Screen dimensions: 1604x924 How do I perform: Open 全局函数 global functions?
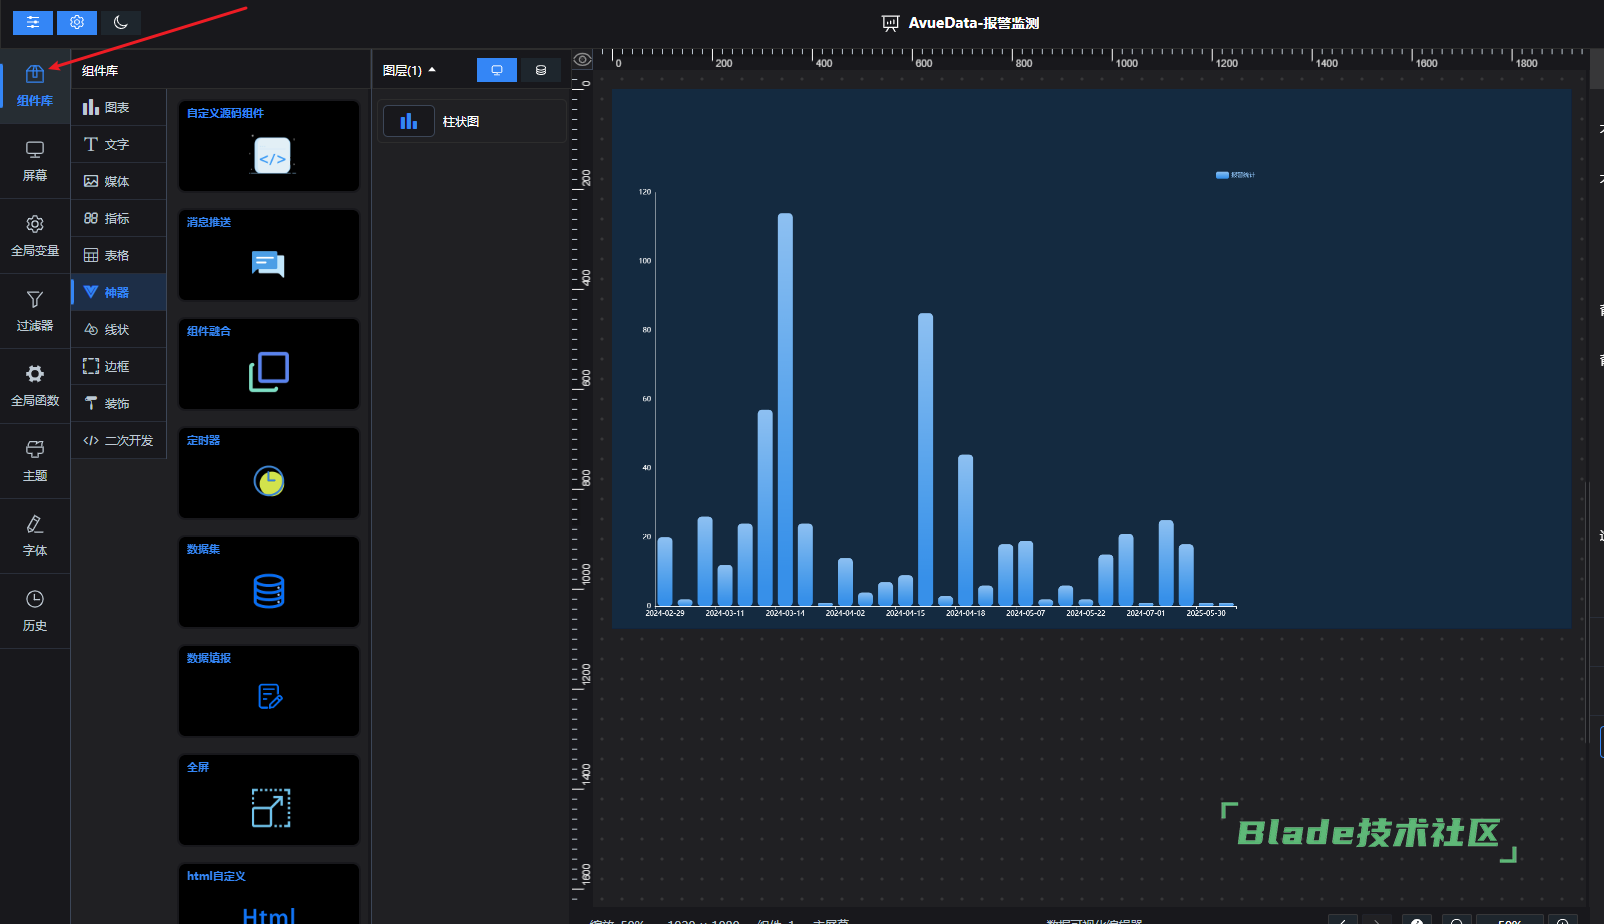[x=35, y=386]
